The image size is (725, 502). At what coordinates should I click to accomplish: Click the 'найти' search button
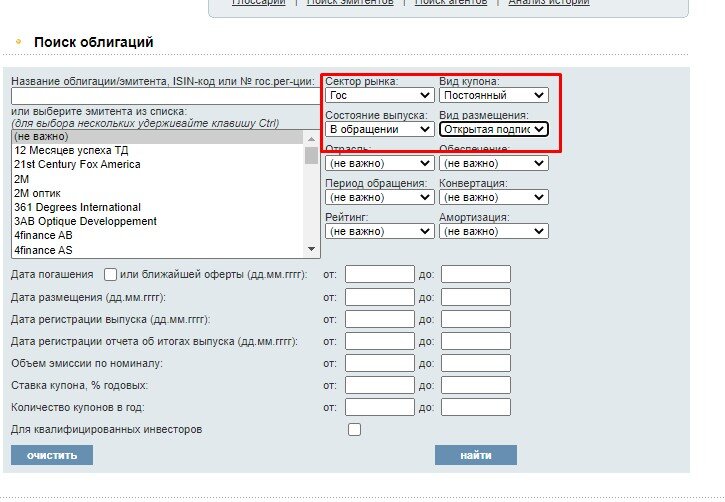click(476, 455)
